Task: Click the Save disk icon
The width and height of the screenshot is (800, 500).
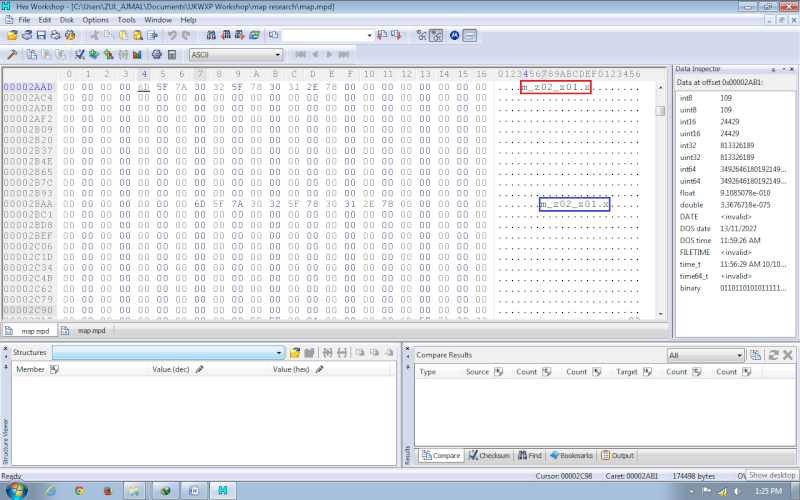Action: (41, 35)
